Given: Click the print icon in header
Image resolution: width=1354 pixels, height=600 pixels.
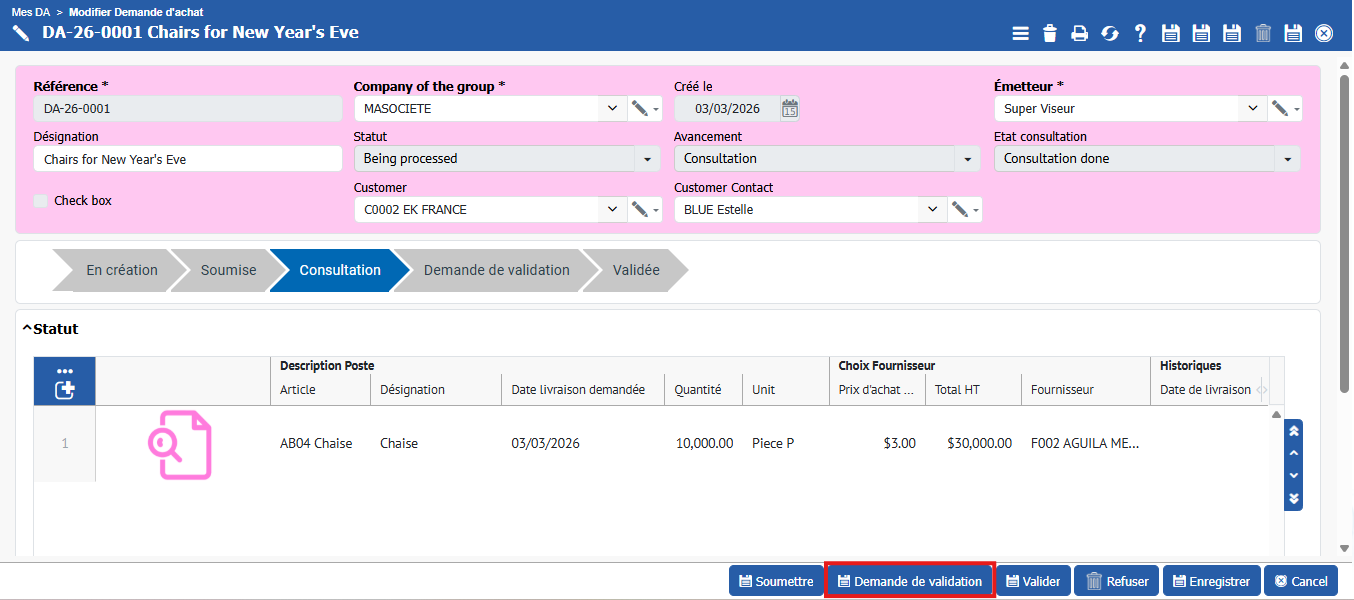Looking at the screenshot, I should 1079,33.
